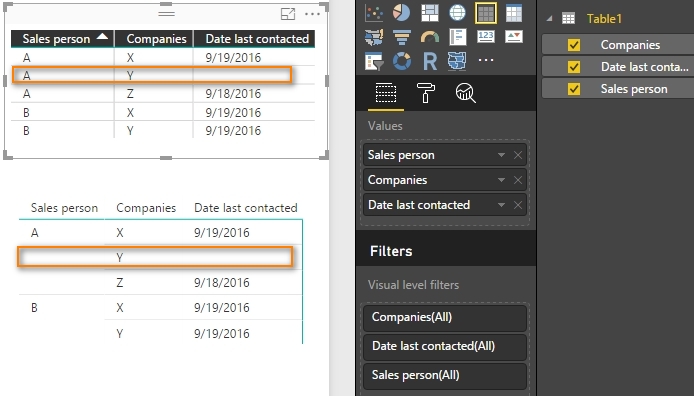Screen dimensions: 694x396
Task: Click the 9/18/2016 cell in upper table
Action: 233,94
